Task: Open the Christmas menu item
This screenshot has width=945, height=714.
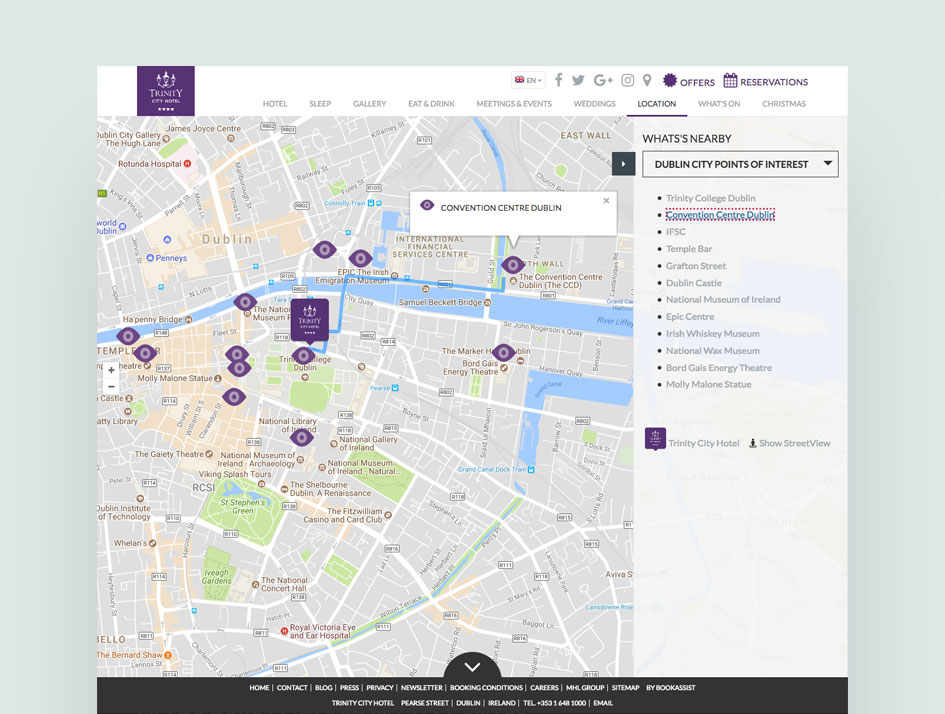Action: click(x=783, y=104)
